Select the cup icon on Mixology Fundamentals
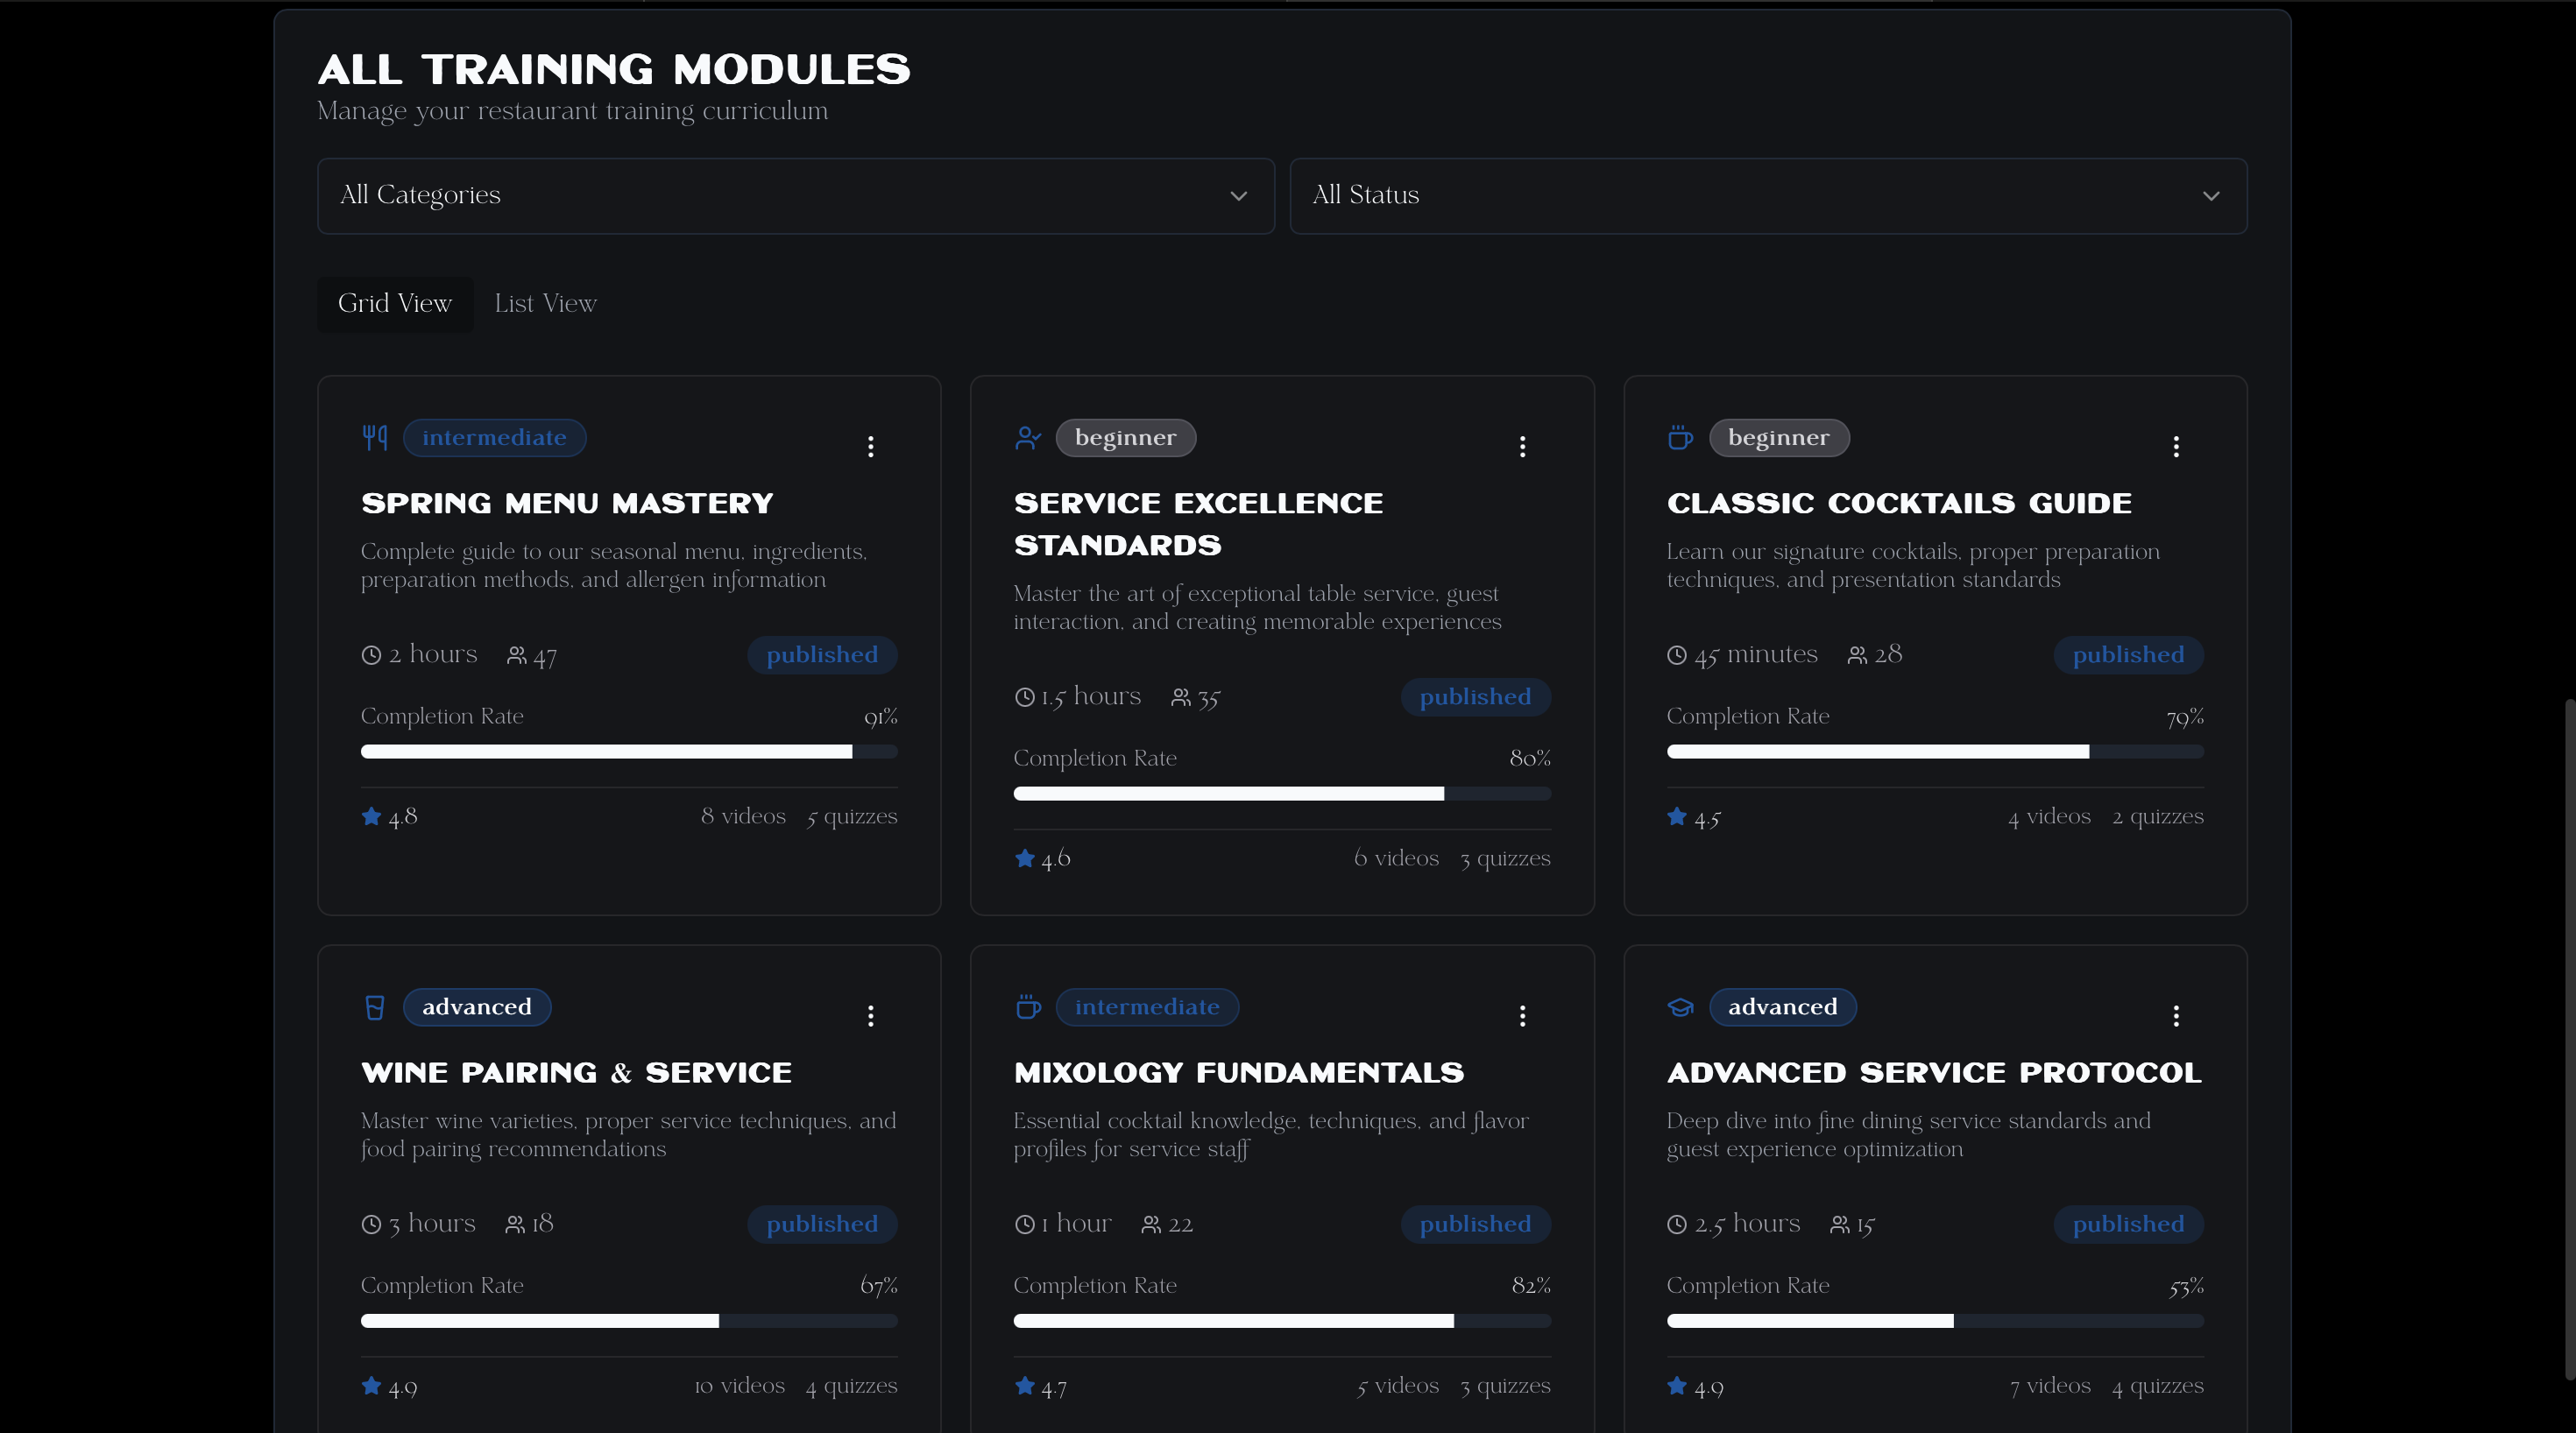This screenshot has width=2576, height=1433. coord(1028,1007)
